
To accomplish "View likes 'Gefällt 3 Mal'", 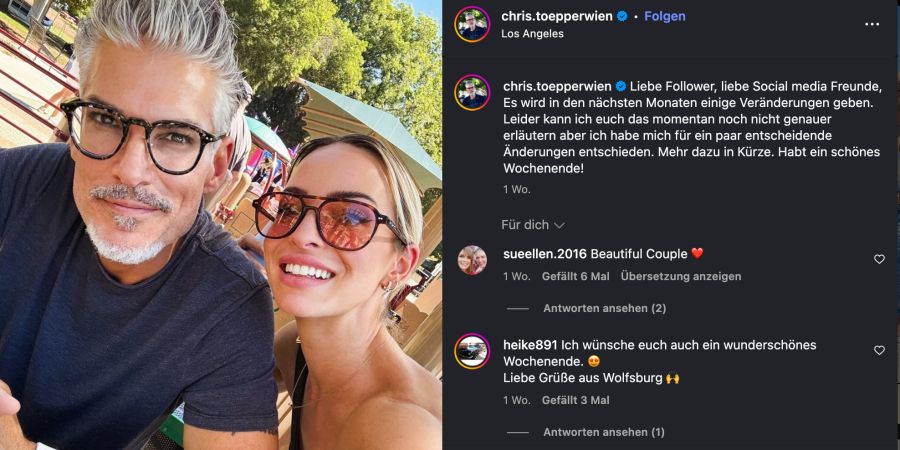I will (576, 400).
